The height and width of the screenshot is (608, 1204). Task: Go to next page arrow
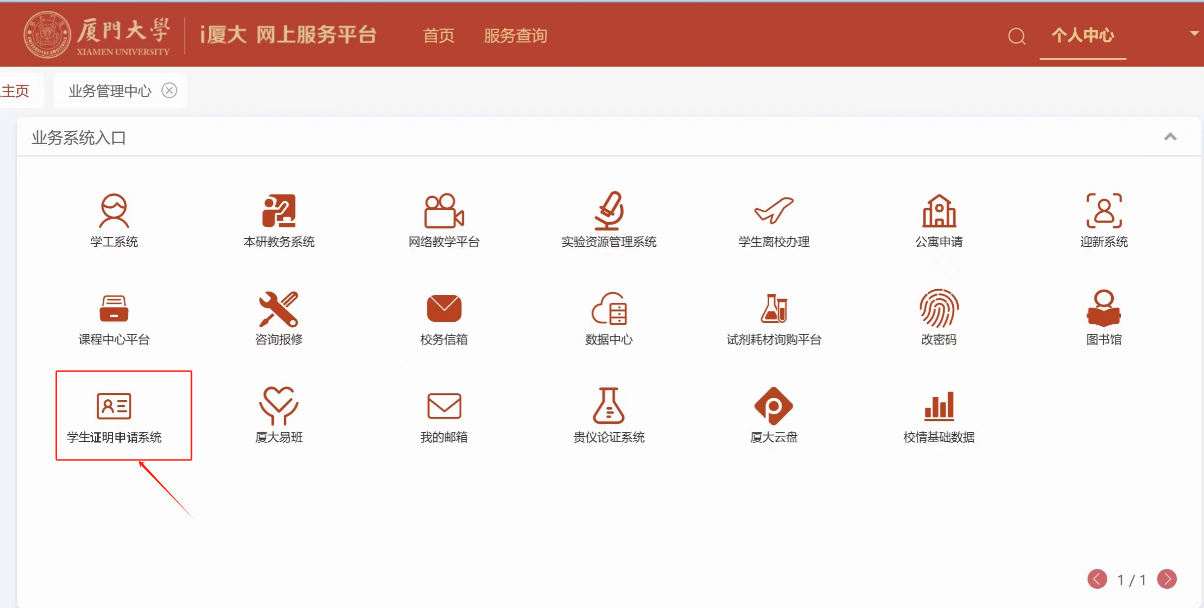(x=1167, y=579)
